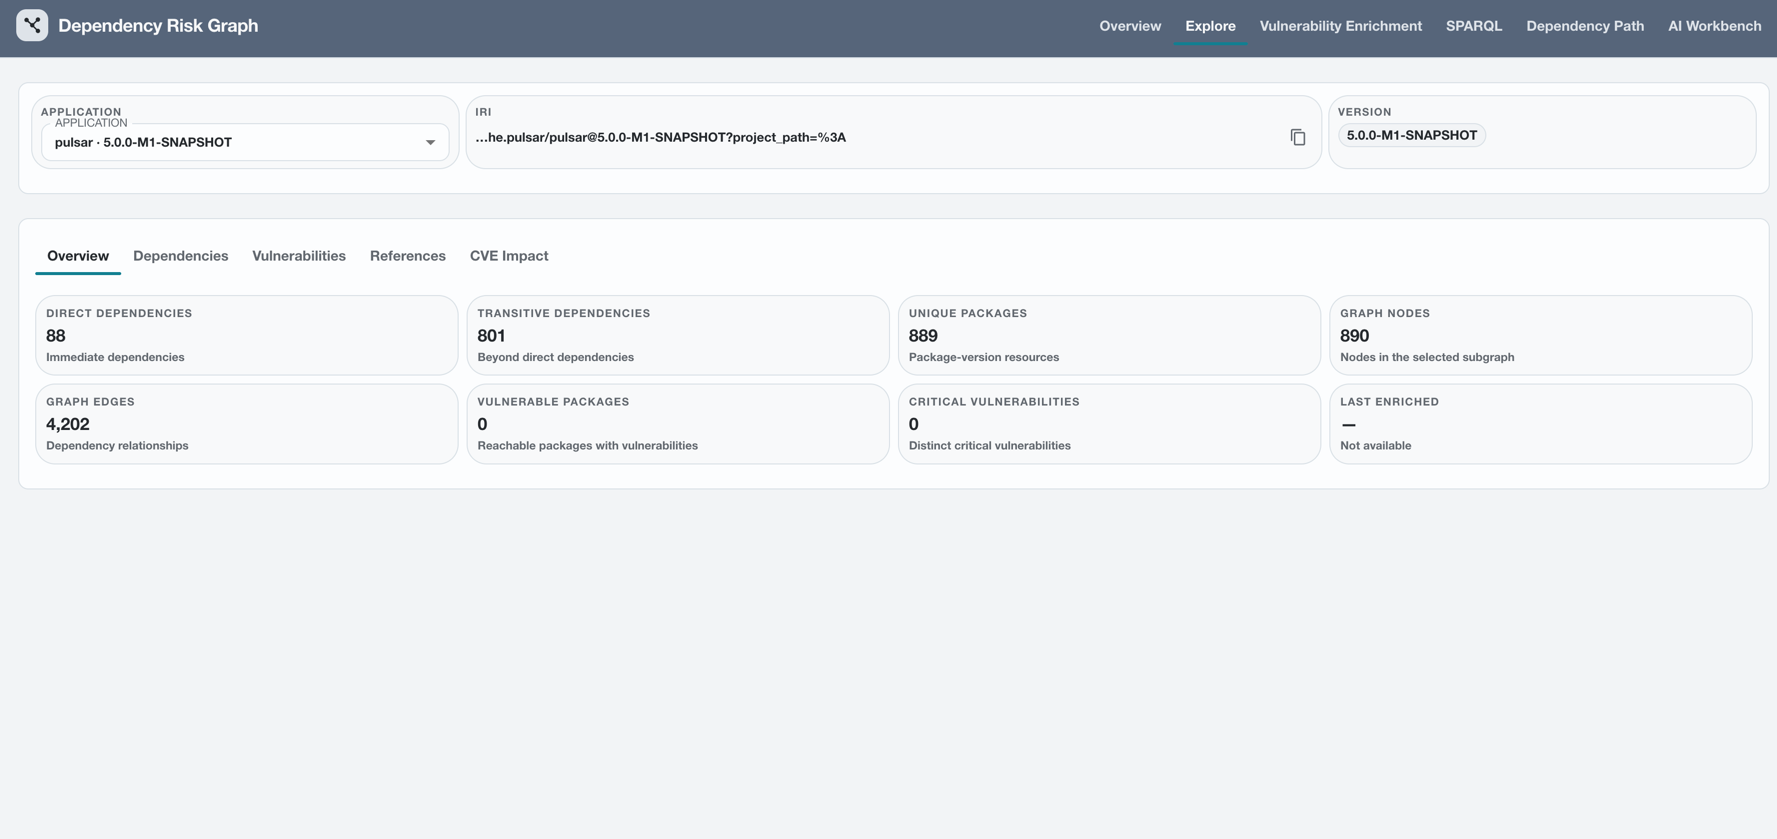Open Vulnerability Enrichment in top navigation
Viewport: 1777px width, 839px height.
[1340, 26]
